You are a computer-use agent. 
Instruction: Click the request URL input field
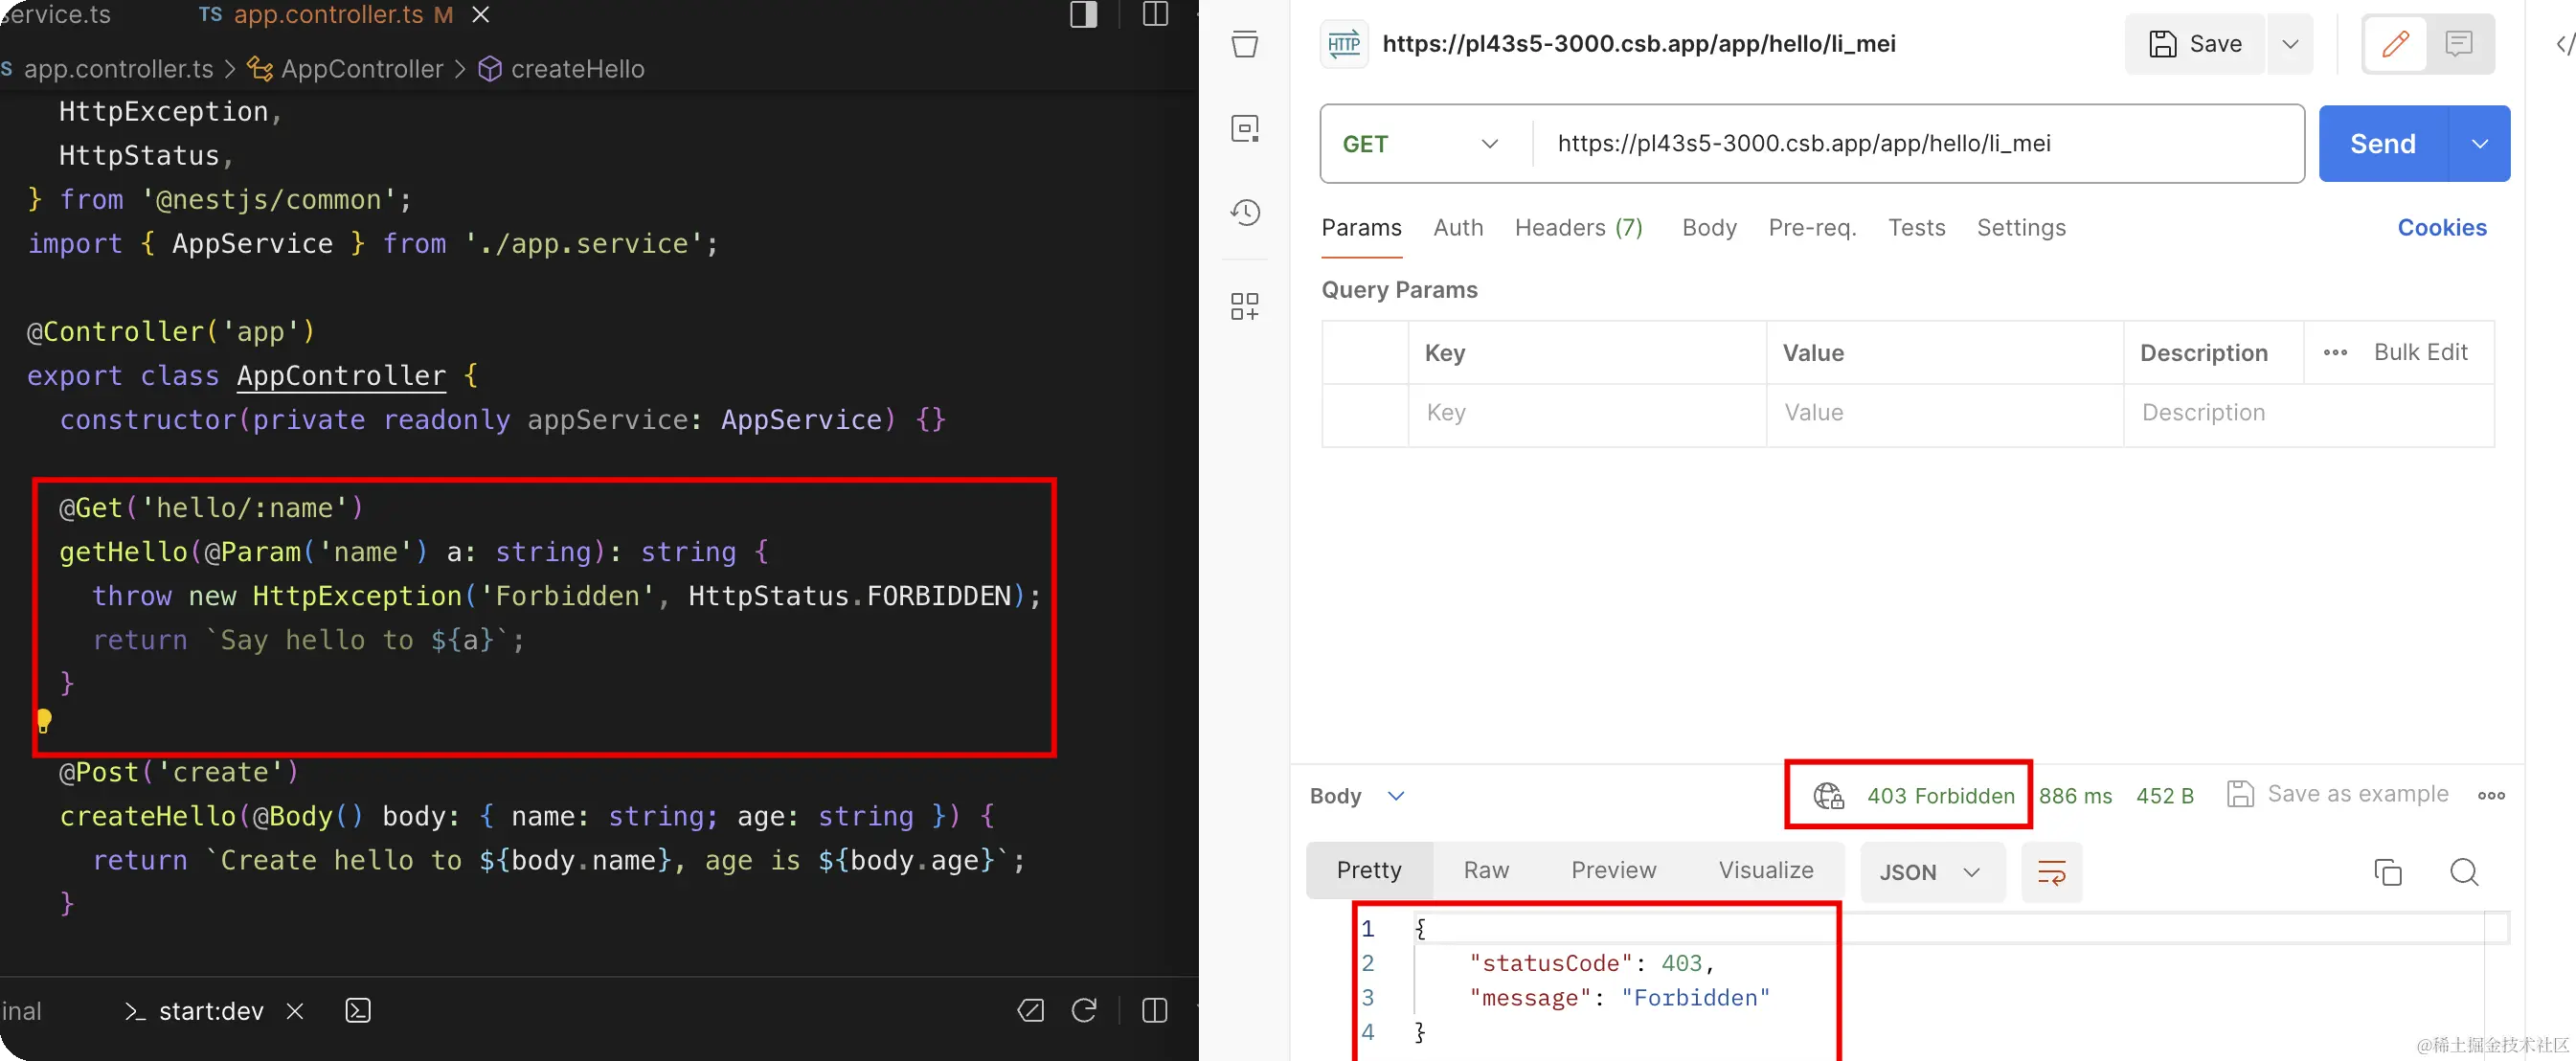pos(1918,144)
